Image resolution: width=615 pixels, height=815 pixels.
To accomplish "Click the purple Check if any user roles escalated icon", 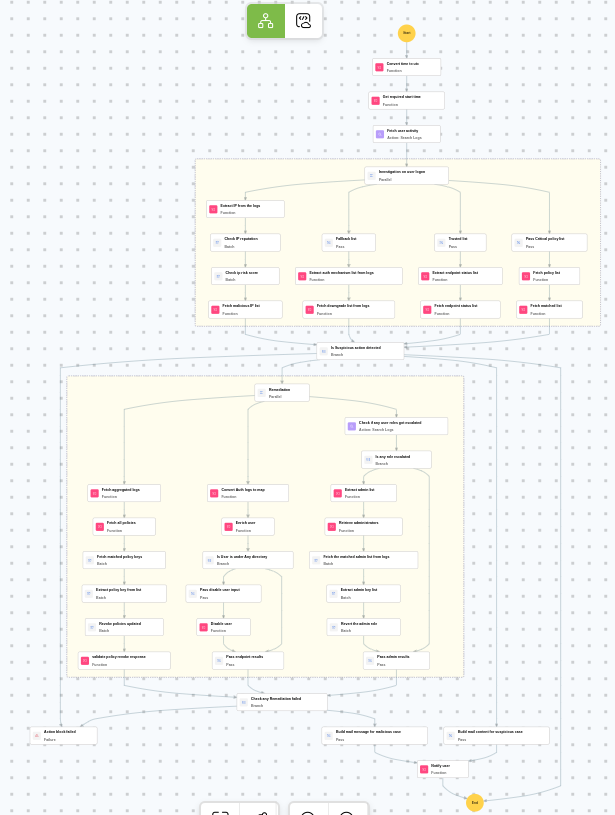I will [352, 426].
